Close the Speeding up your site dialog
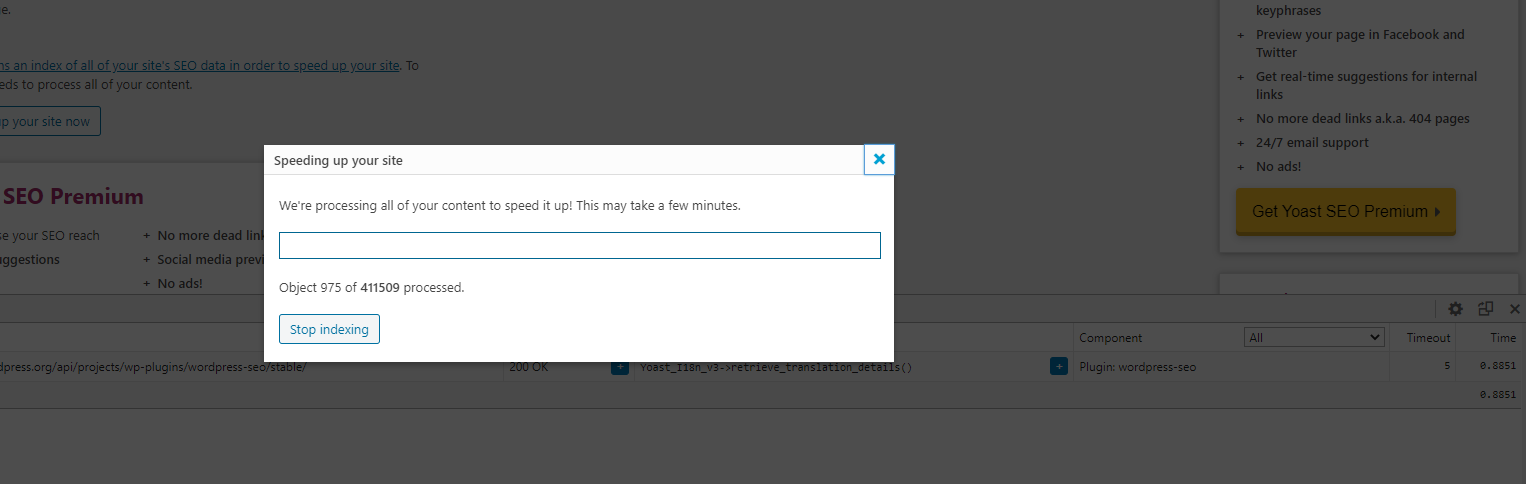Image resolution: width=1526 pixels, height=484 pixels. [x=879, y=159]
